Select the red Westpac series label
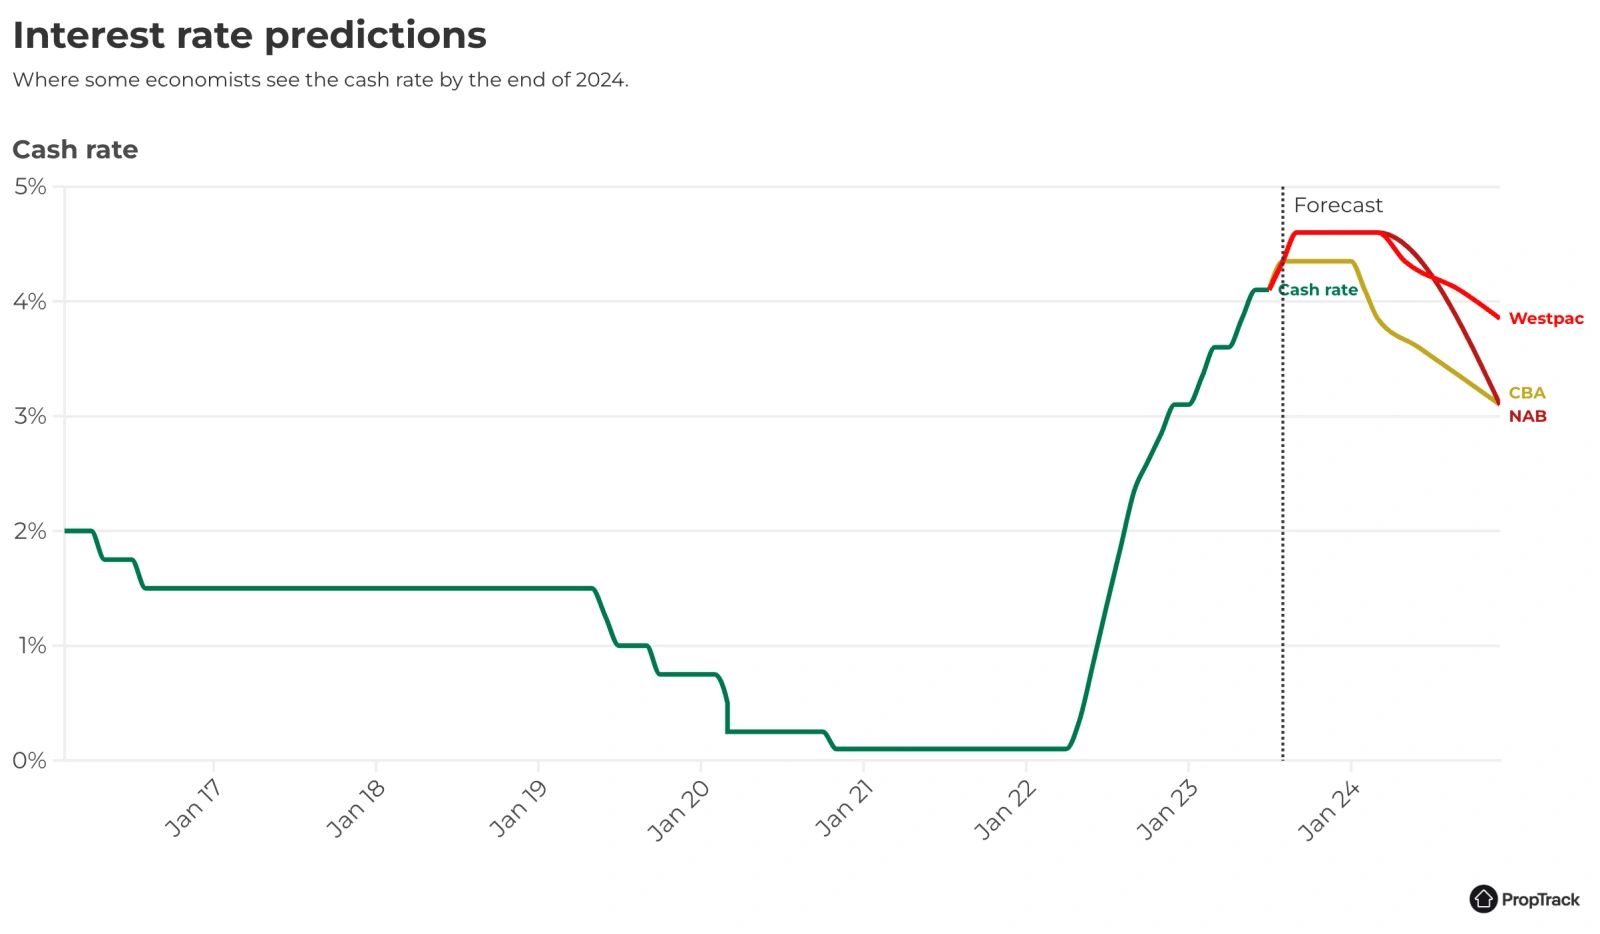 pyautogui.click(x=1546, y=319)
